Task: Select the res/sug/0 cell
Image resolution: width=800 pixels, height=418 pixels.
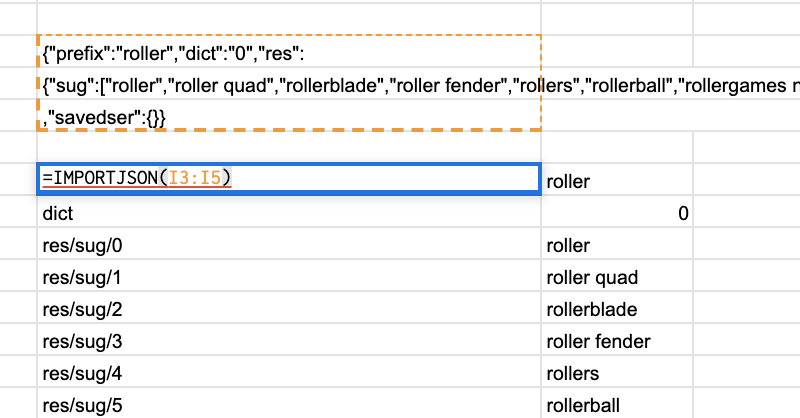Action: (x=289, y=245)
